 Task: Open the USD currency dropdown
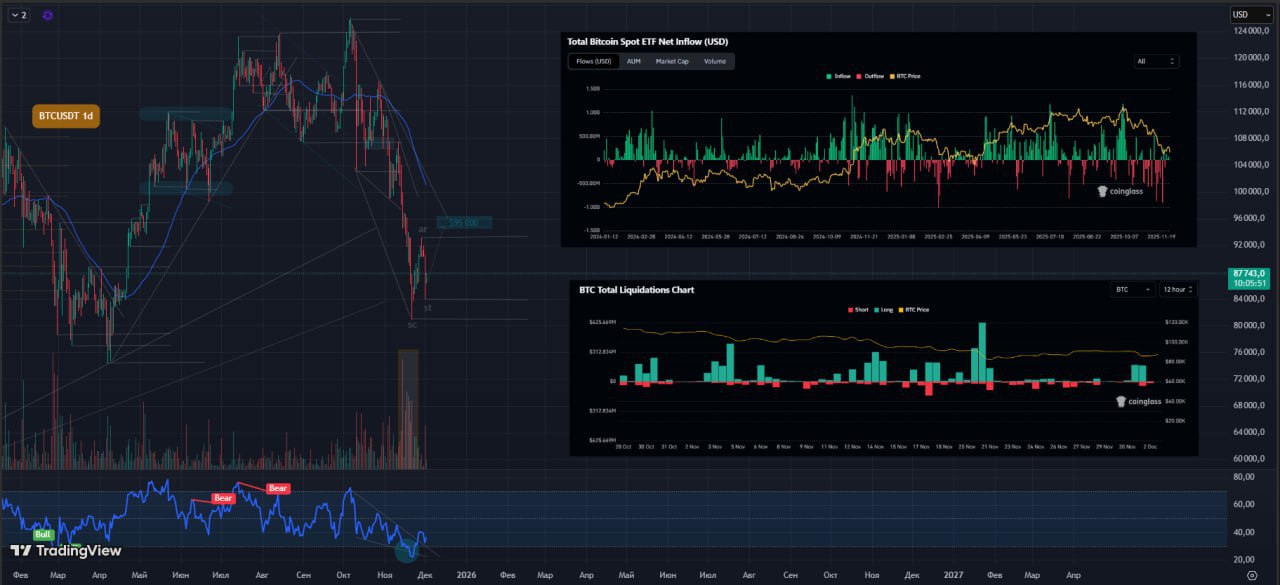coord(1251,15)
